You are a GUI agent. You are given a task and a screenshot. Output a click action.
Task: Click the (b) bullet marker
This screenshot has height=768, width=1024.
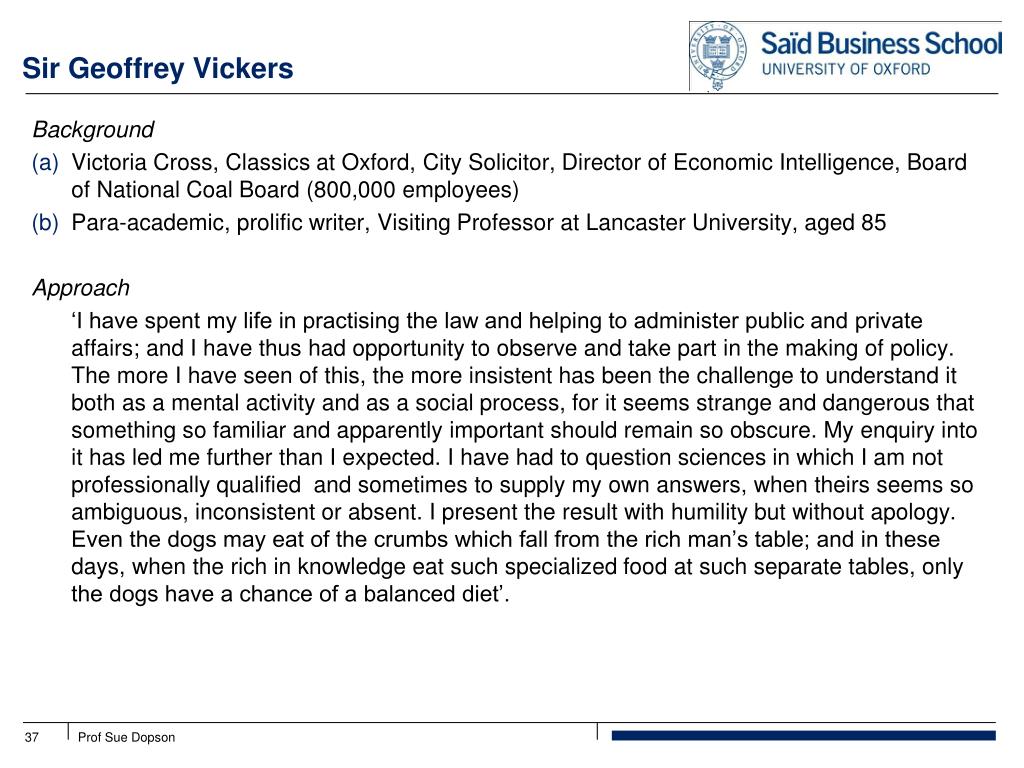[x=45, y=223]
